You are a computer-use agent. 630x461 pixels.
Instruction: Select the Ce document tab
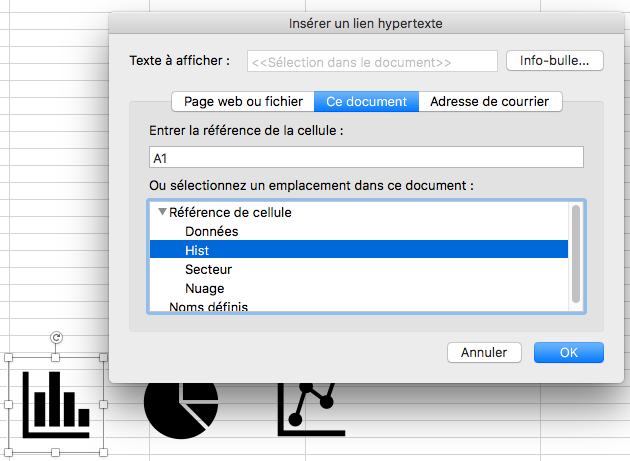pyautogui.click(x=366, y=101)
